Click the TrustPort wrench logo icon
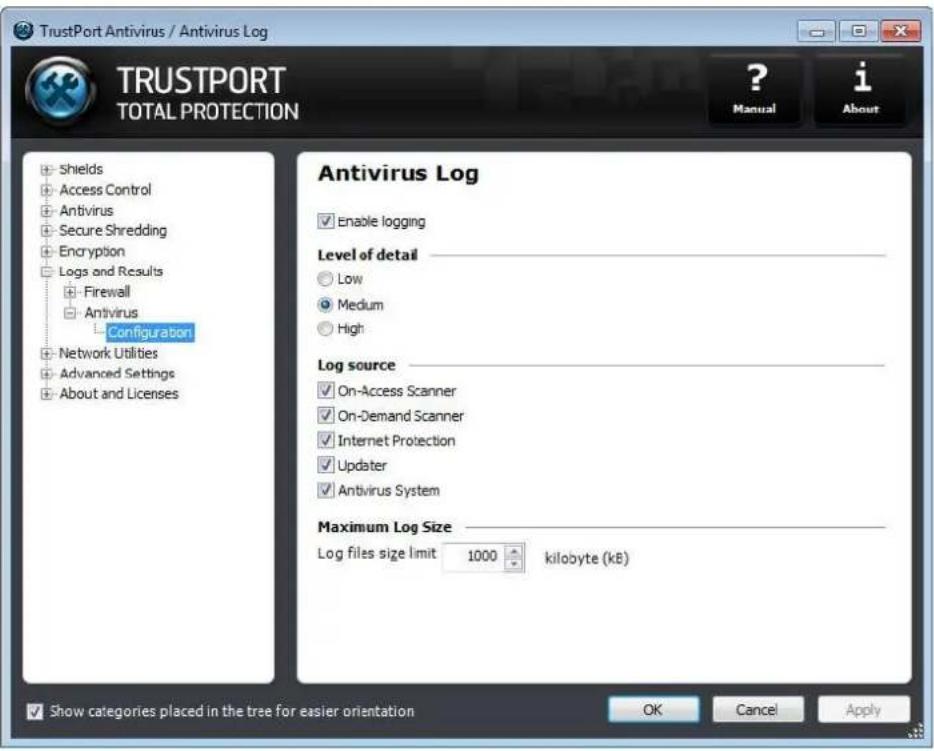Image resolution: width=934 pixels, height=751 pixels. (61, 91)
